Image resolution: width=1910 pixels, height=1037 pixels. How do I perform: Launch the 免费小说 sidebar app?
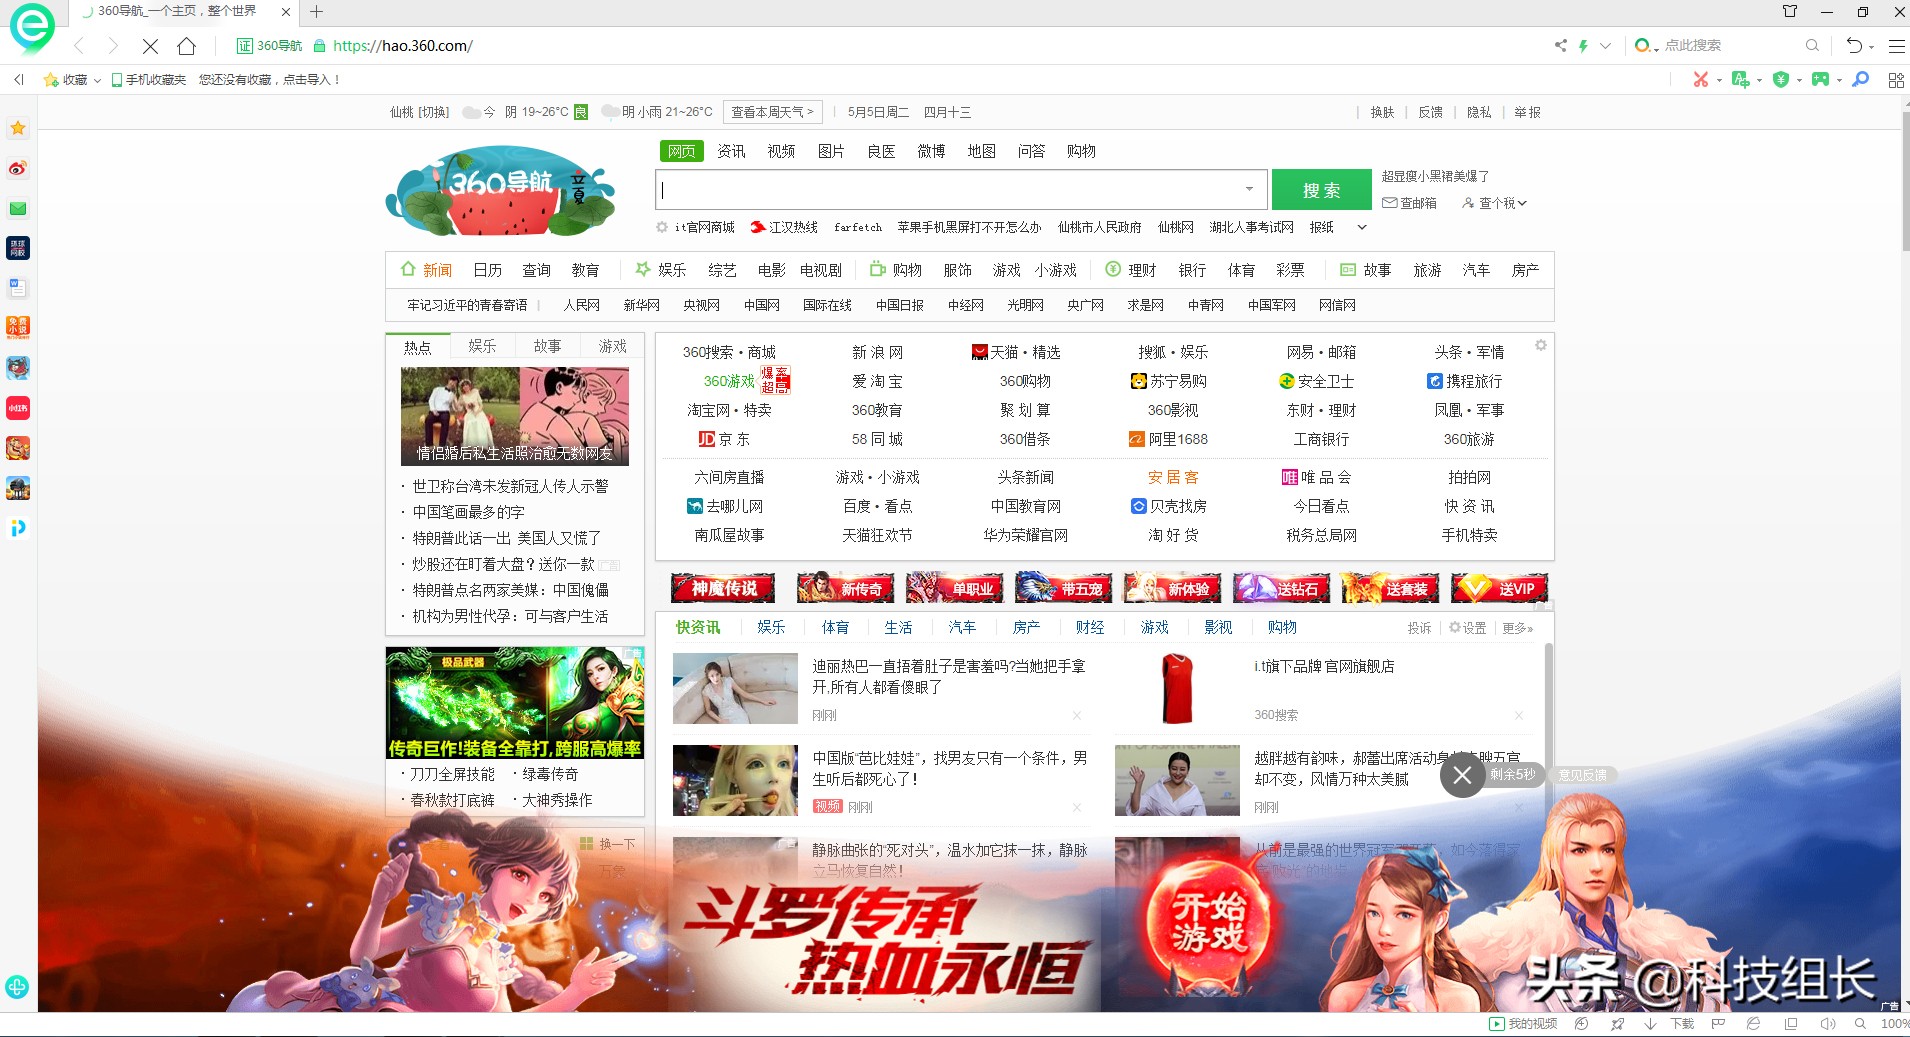click(x=17, y=327)
